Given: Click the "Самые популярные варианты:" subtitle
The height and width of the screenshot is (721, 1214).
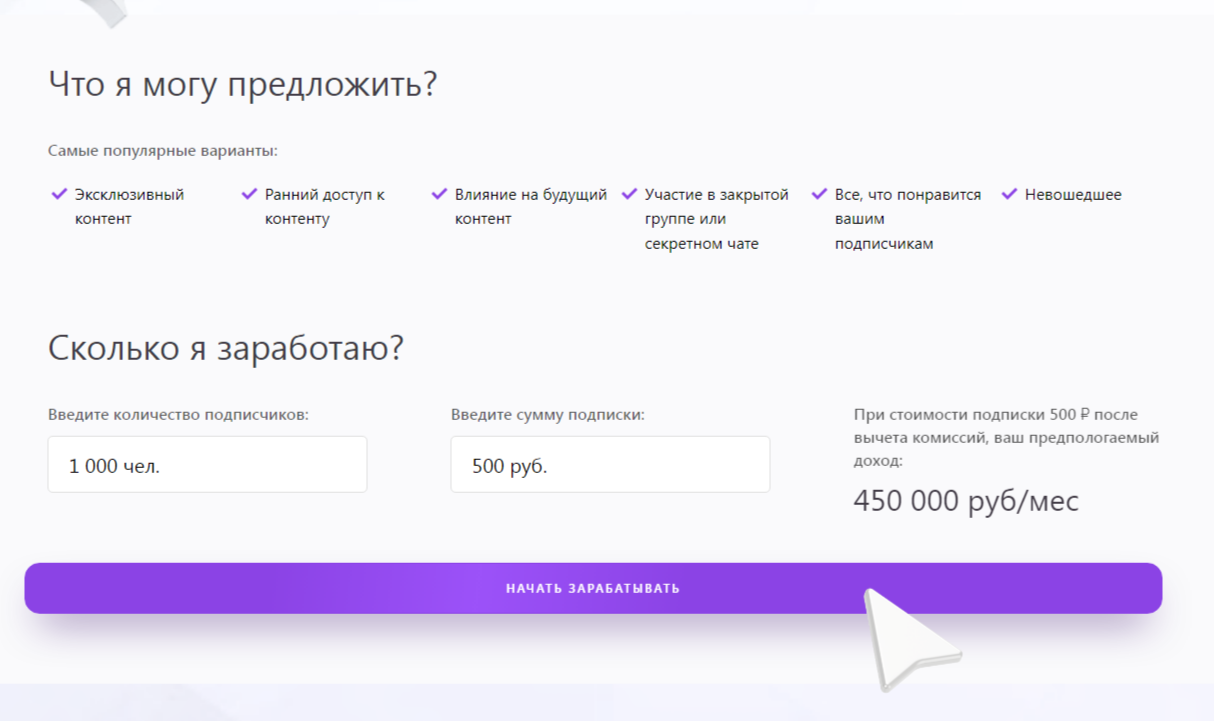Looking at the screenshot, I should point(163,151).
